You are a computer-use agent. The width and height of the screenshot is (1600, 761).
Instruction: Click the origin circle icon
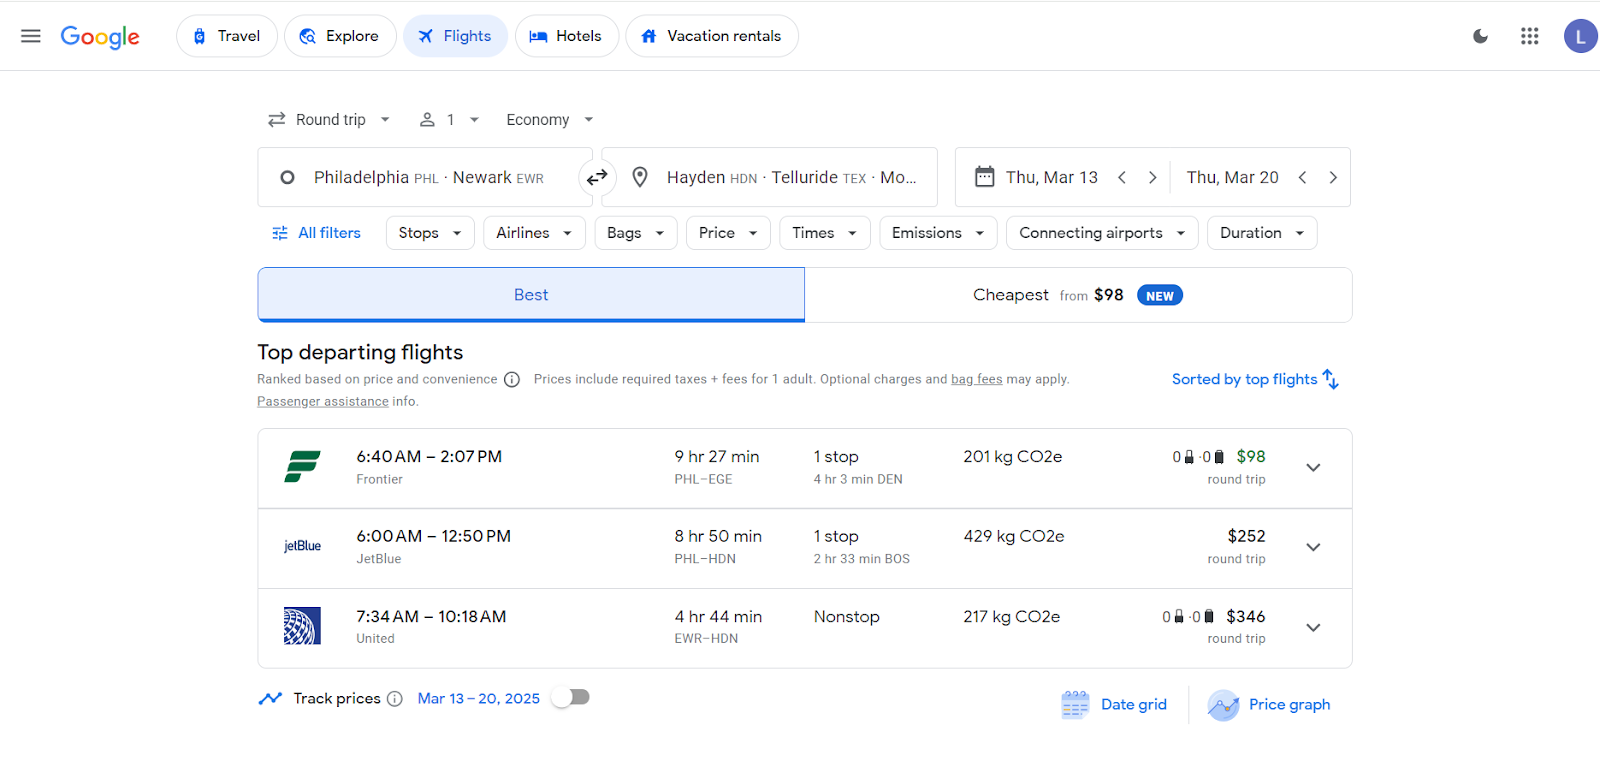[x=287, y=177]
